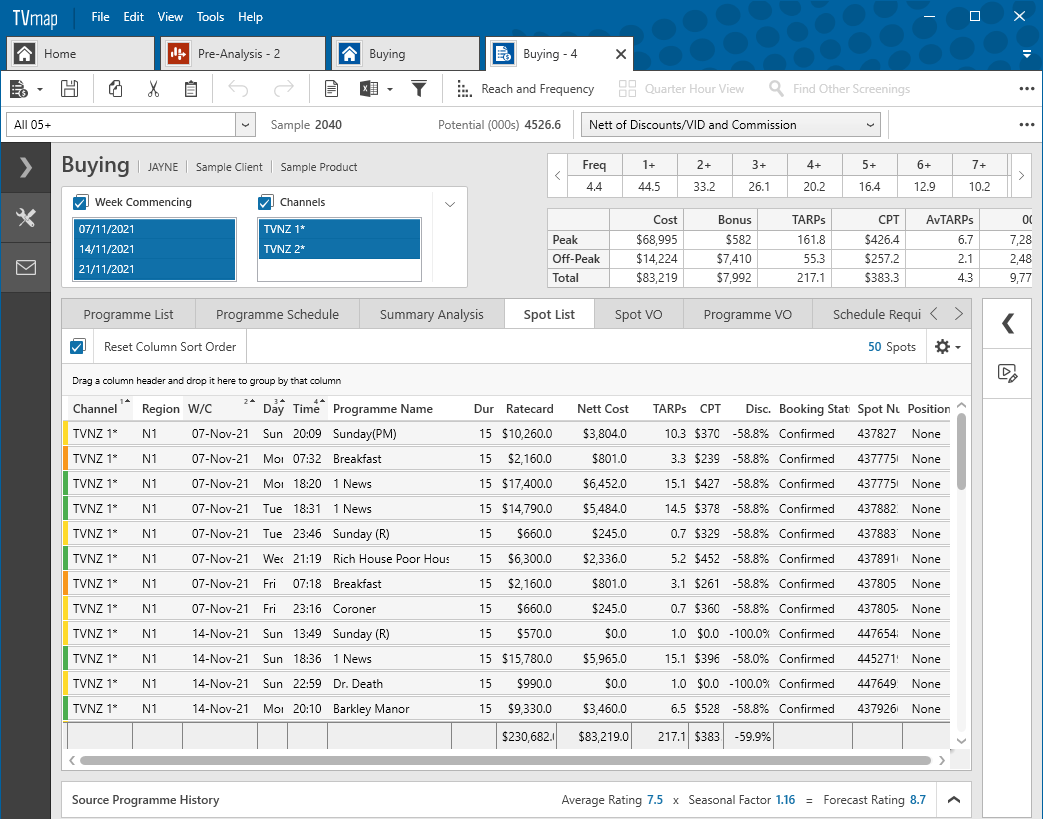Viewport: 1043px width, 819px height.
Task: Open spot list settings gear
Action: 948,347
